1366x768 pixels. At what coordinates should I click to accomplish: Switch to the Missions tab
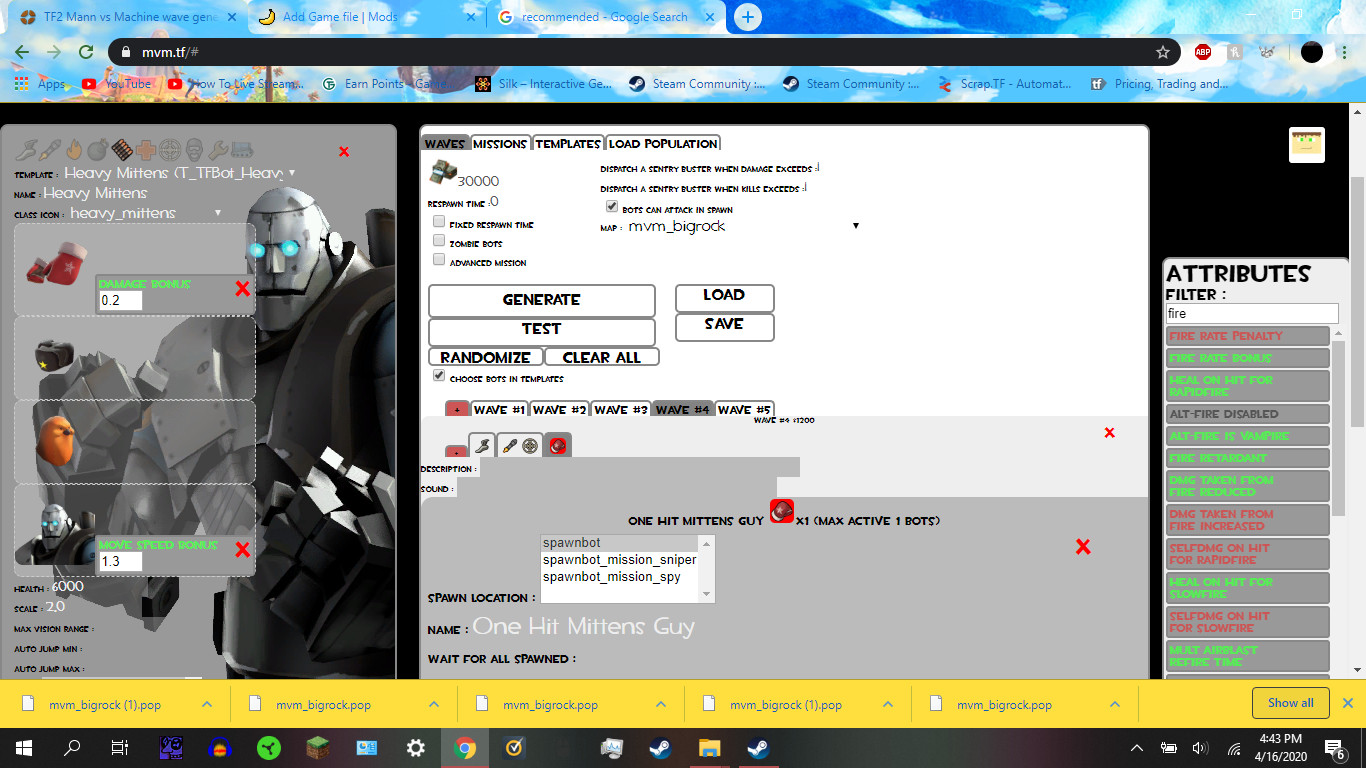[x=499, y=143]
